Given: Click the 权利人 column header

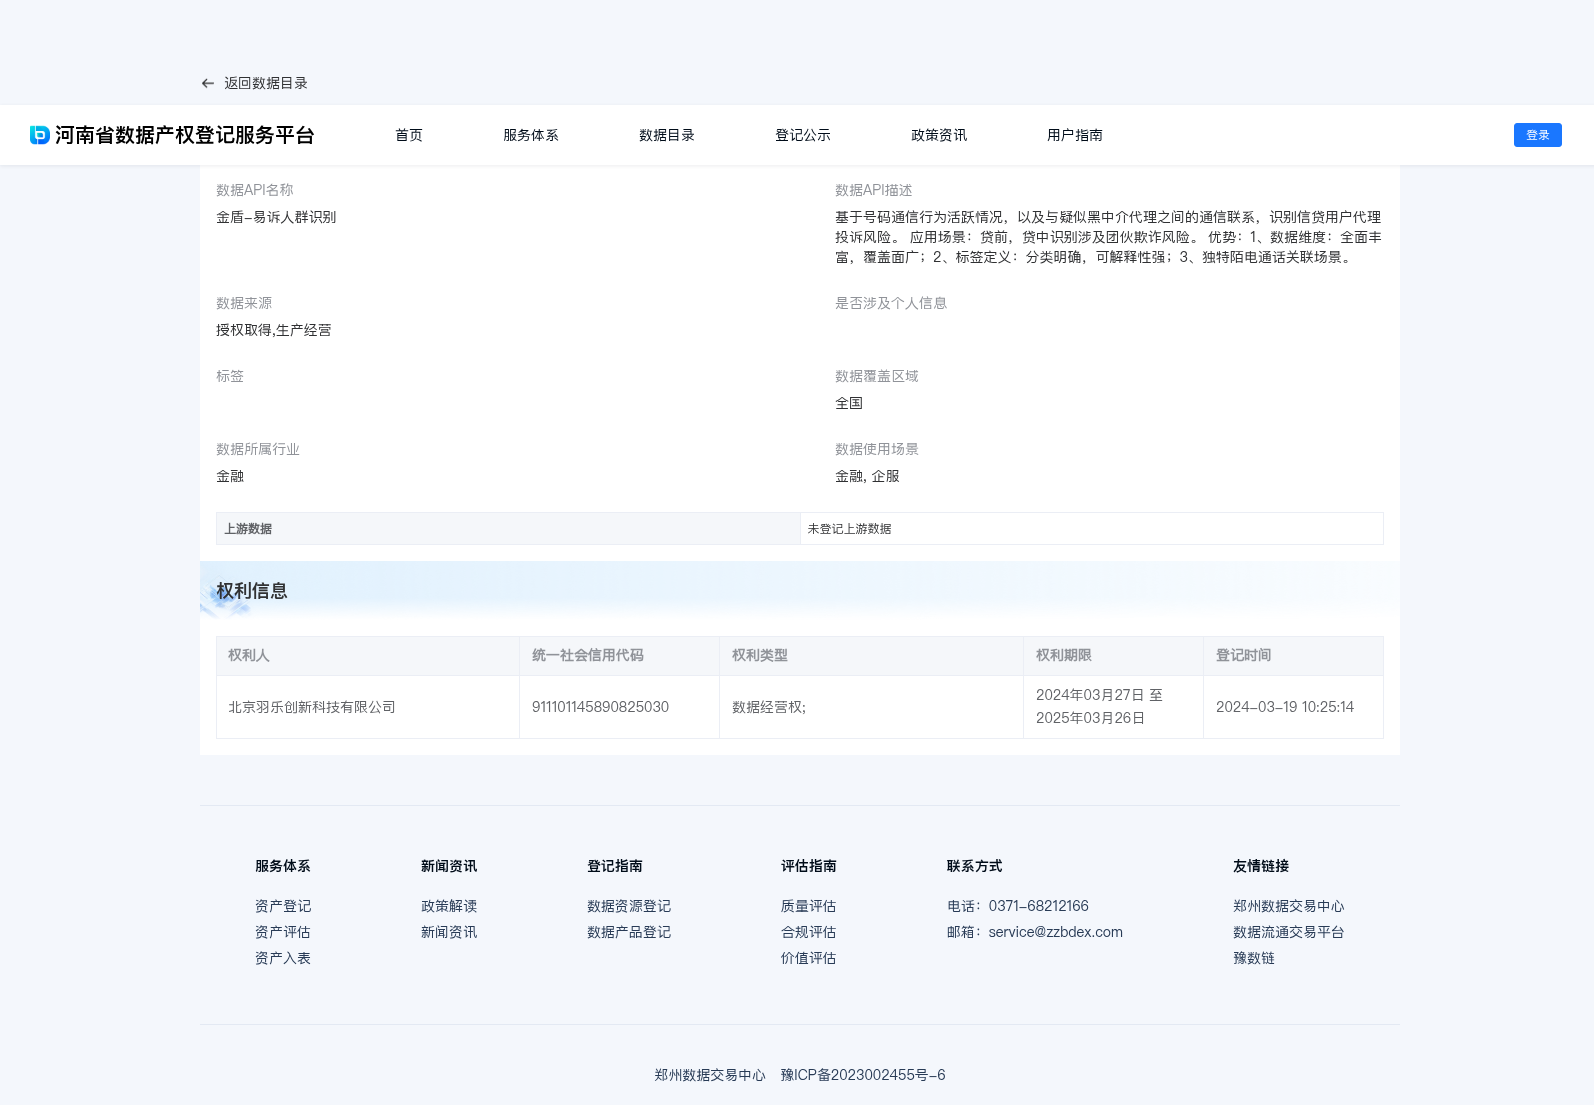Looking at the screenshot, I should pyautogui.click(x=368, y=656).
